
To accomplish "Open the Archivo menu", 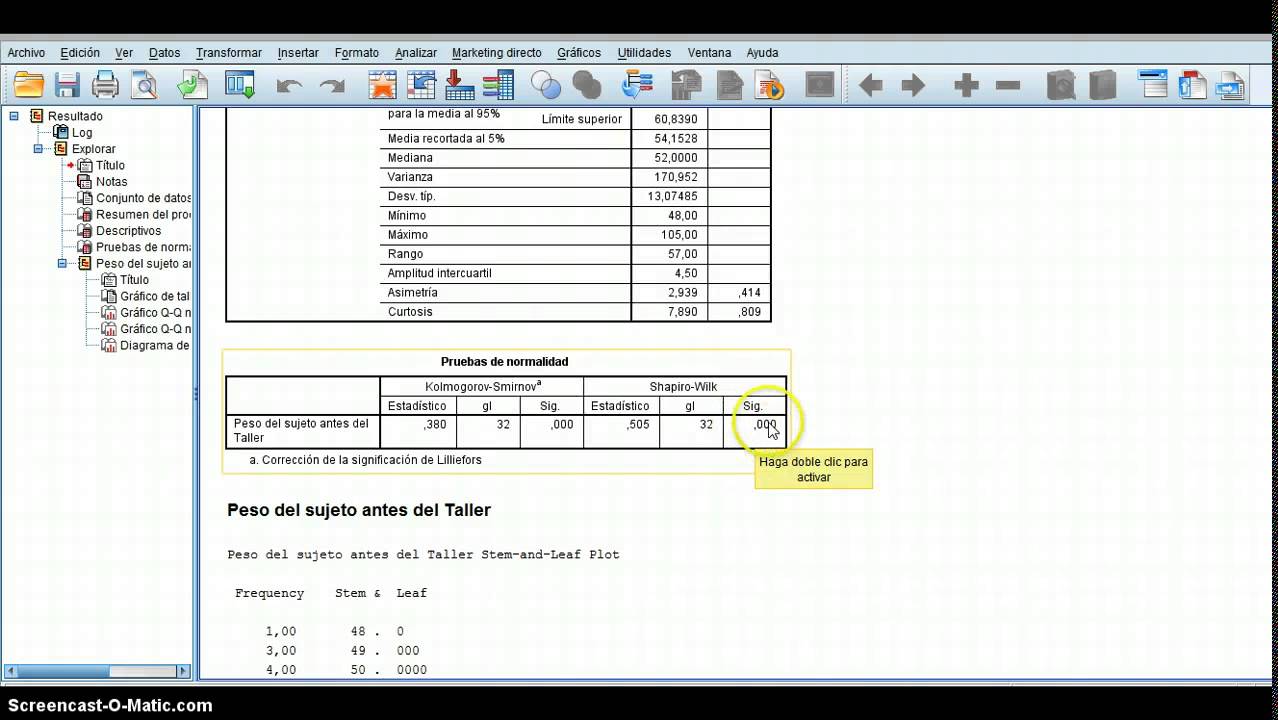I will pyautogui.click(x=26, y=53).
